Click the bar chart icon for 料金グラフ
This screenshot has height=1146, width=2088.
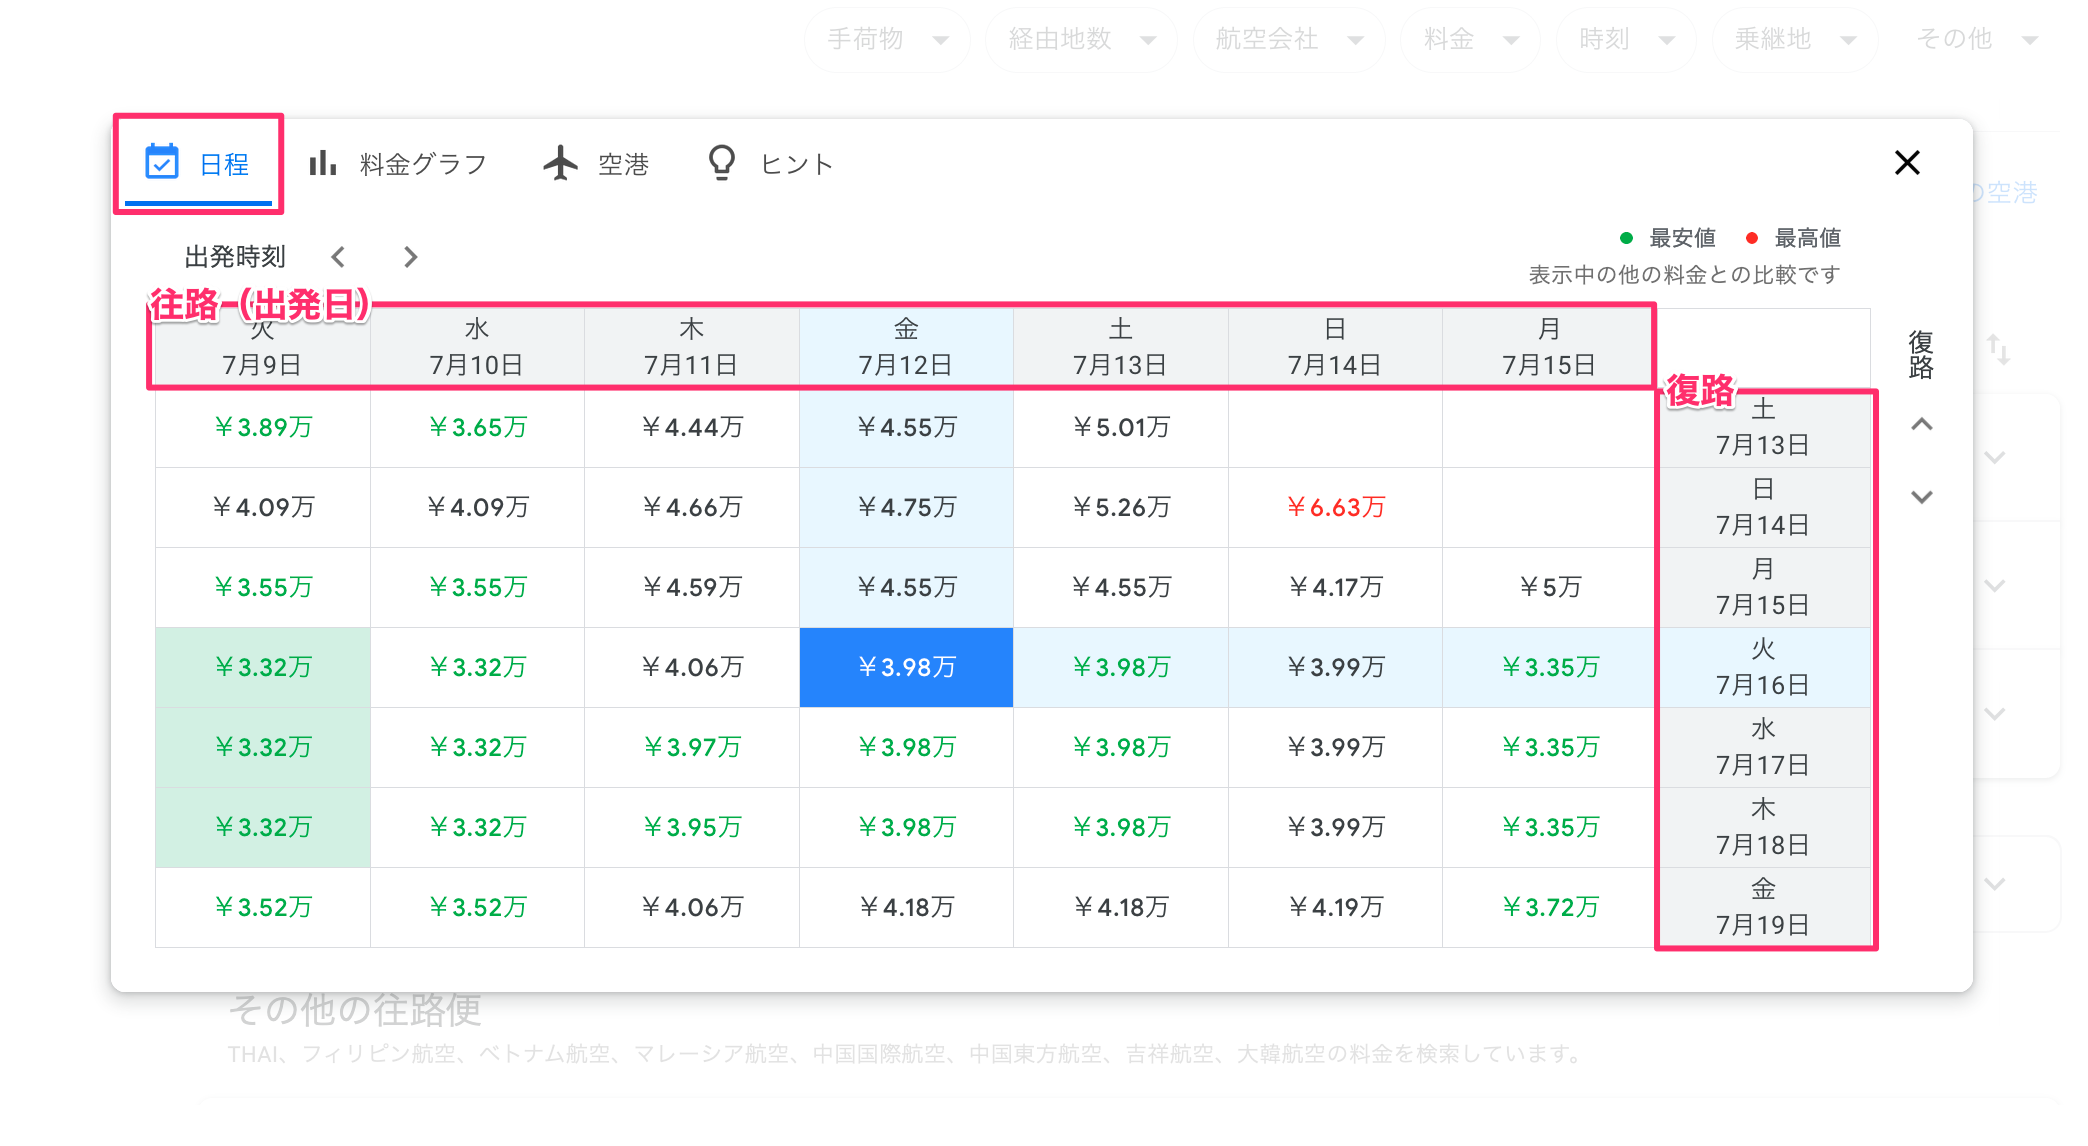coord(322,163)
